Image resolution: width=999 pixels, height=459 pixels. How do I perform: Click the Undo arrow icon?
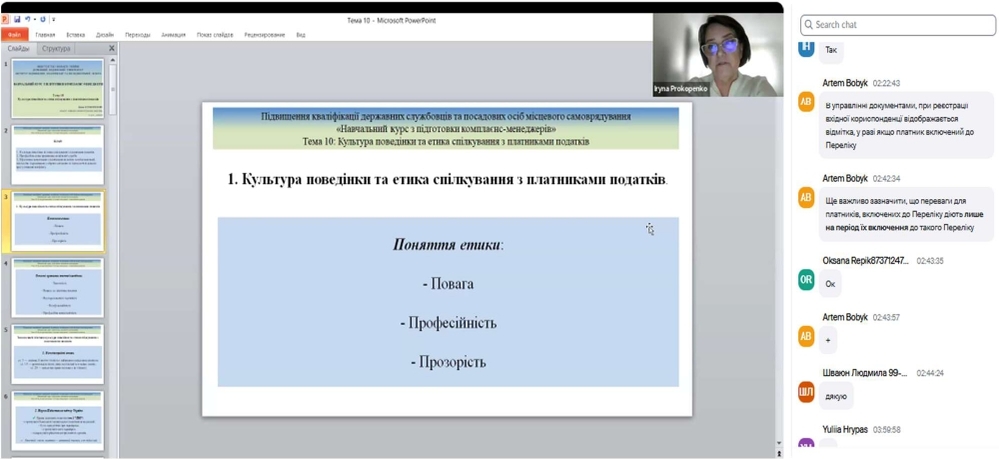click(27, 19)
